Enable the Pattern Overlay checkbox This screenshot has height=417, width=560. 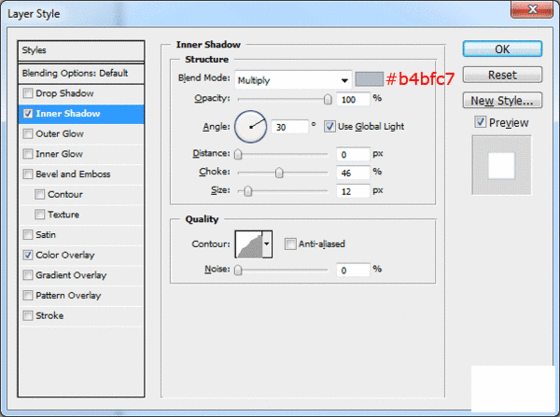(x=28, y=295)
